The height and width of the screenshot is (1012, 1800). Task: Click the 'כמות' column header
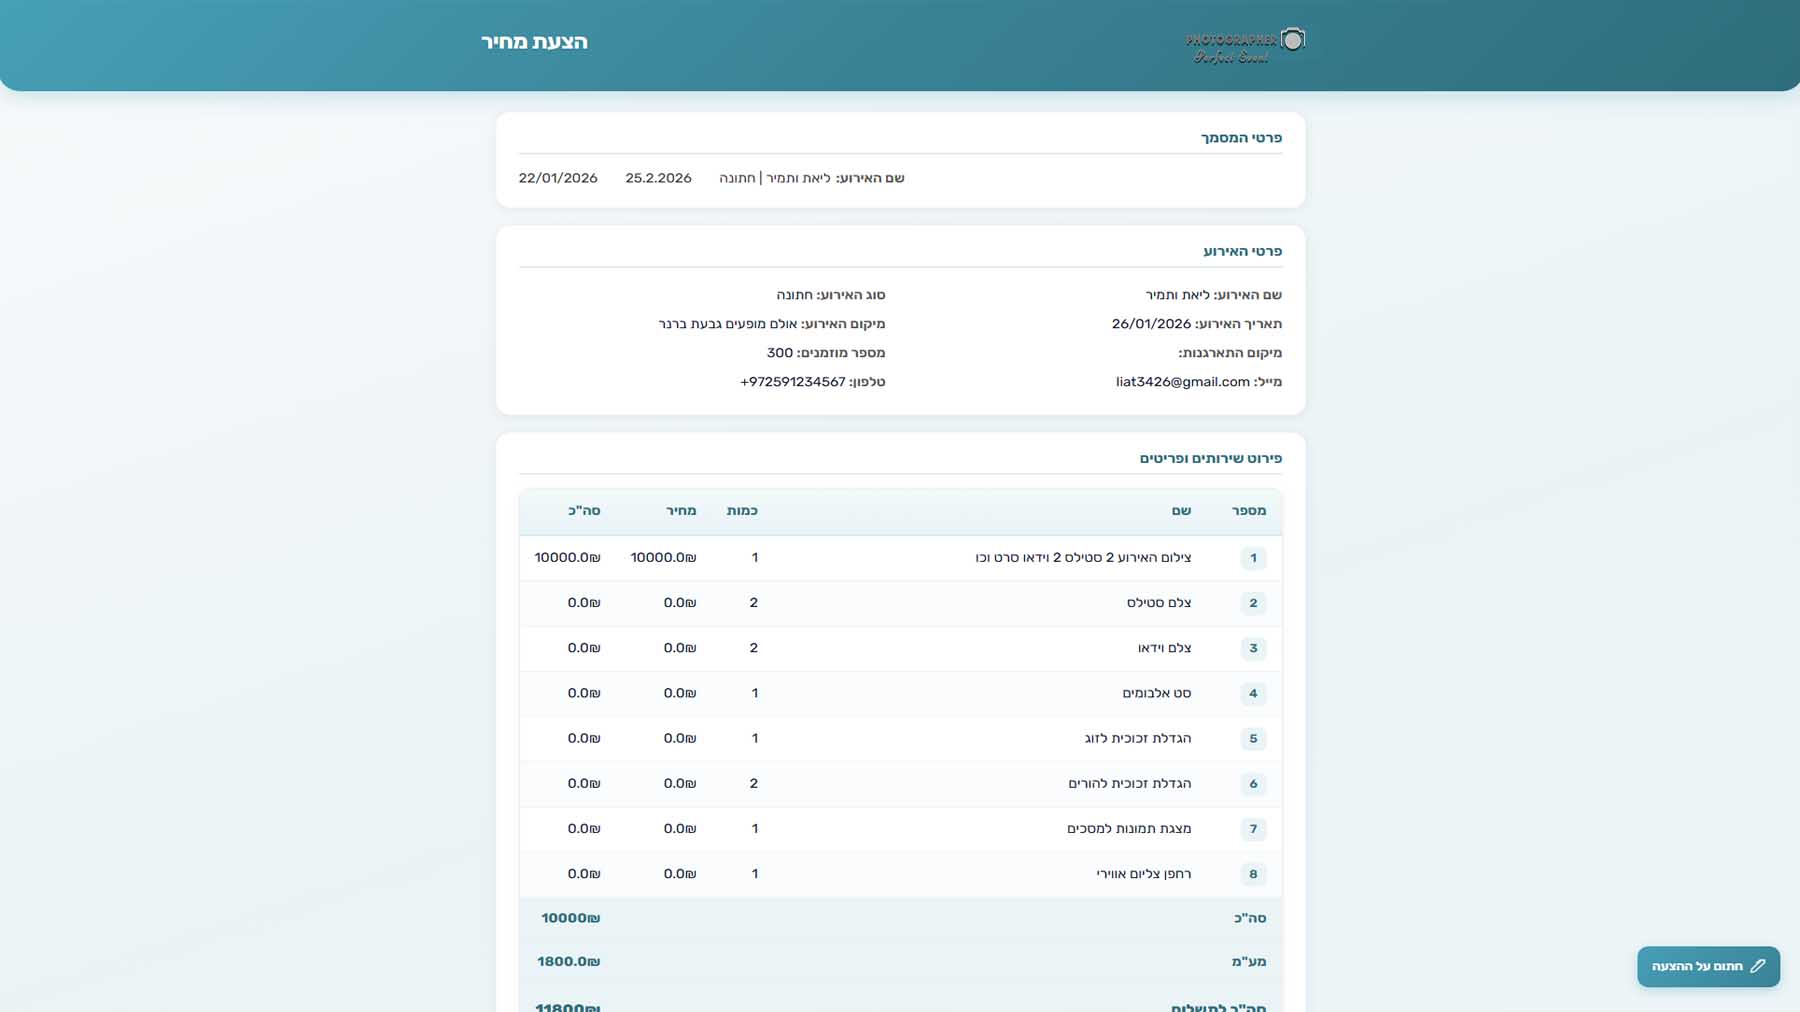tap(742, 511)
